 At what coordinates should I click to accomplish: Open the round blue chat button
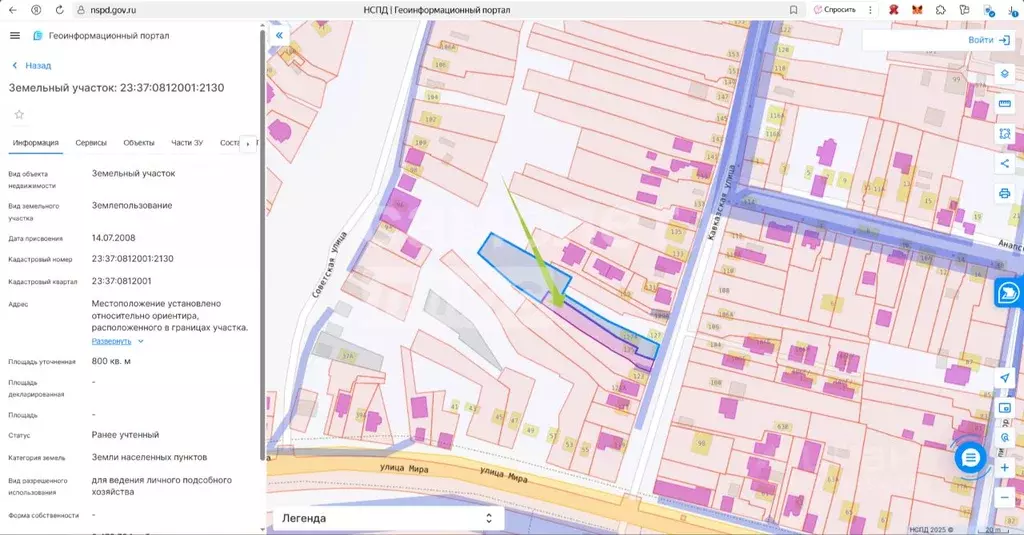pyautogui.click(x=970, y=458)
